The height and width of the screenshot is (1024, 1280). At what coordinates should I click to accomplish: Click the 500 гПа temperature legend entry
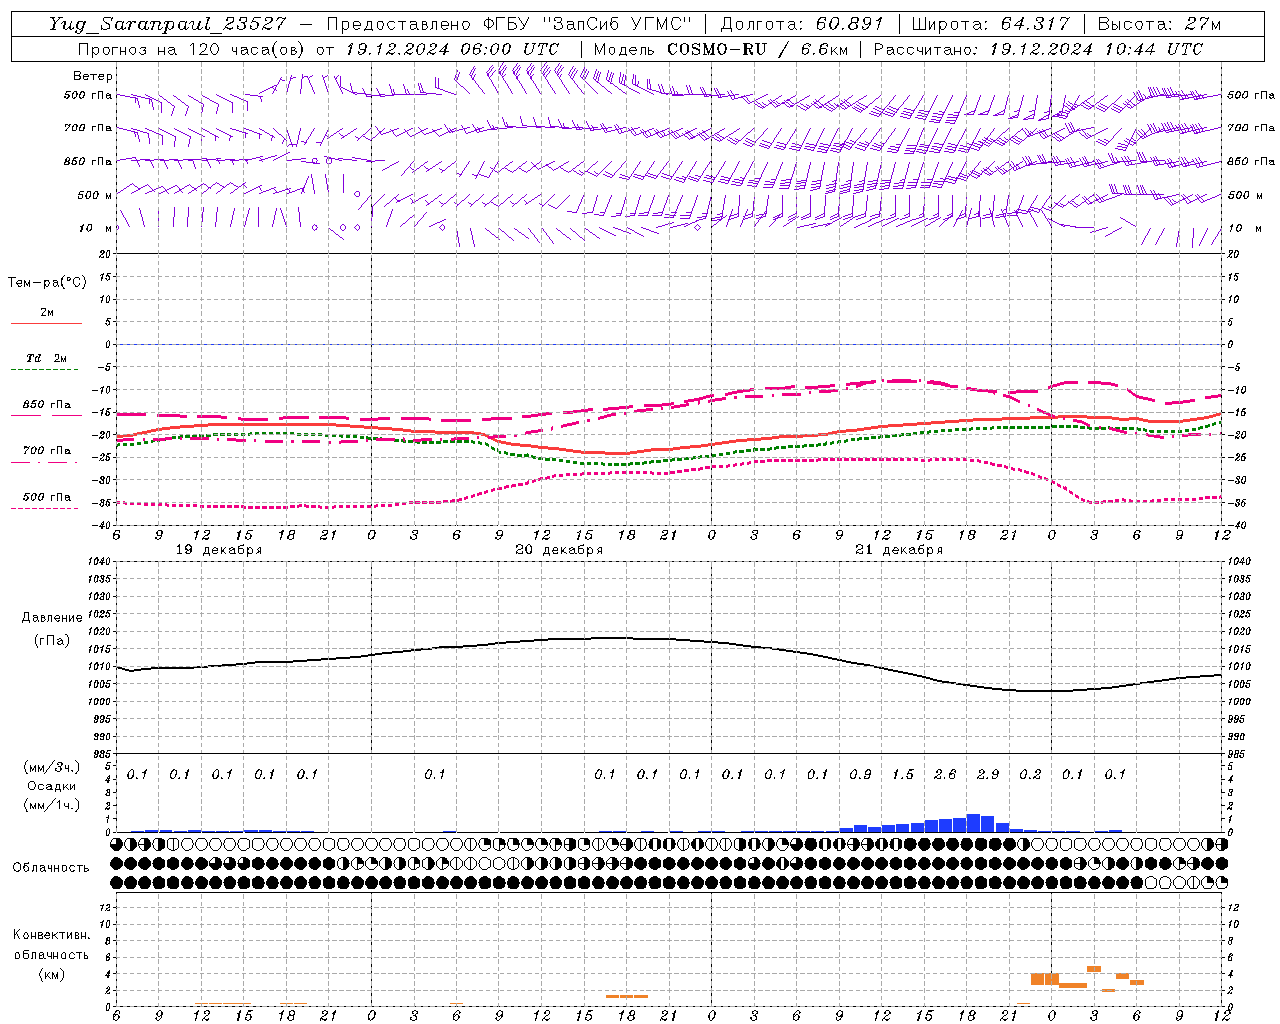pyautogui.click(x=47, y=497)
